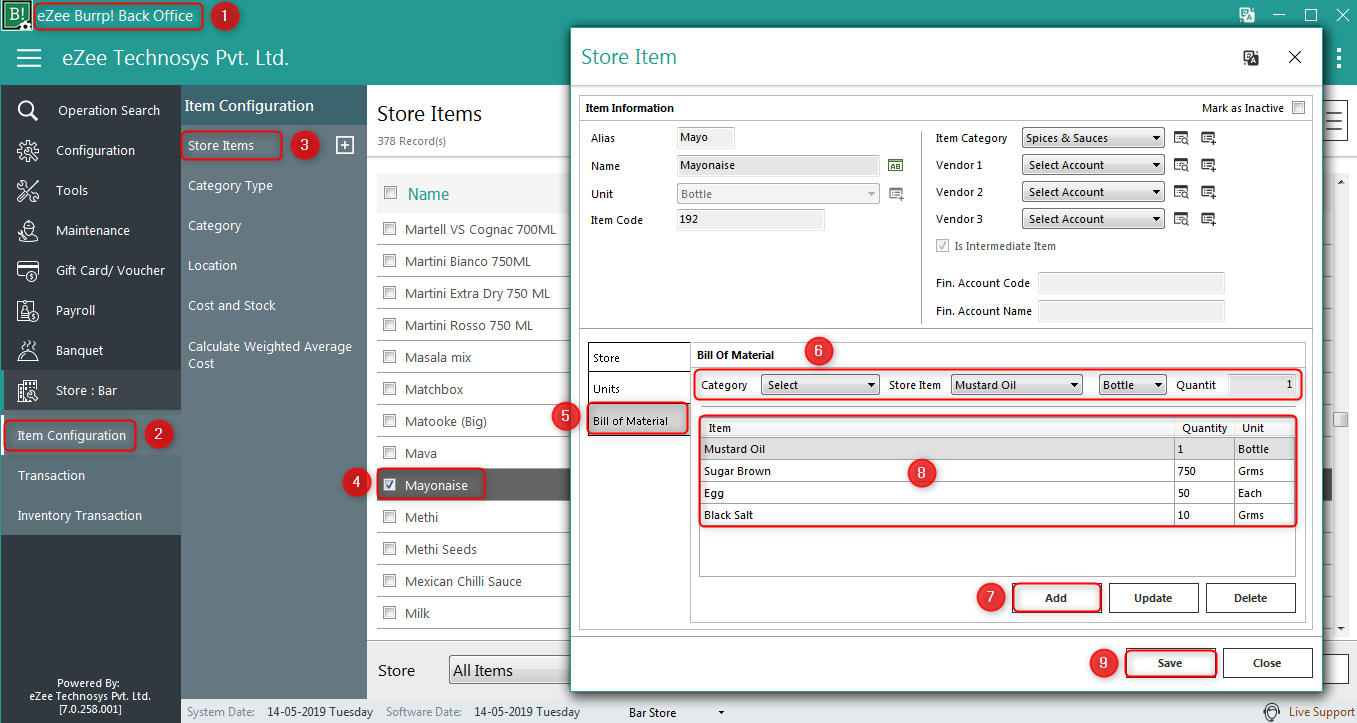Open Item Configuration in left sidebar

(x=72, y=435)
